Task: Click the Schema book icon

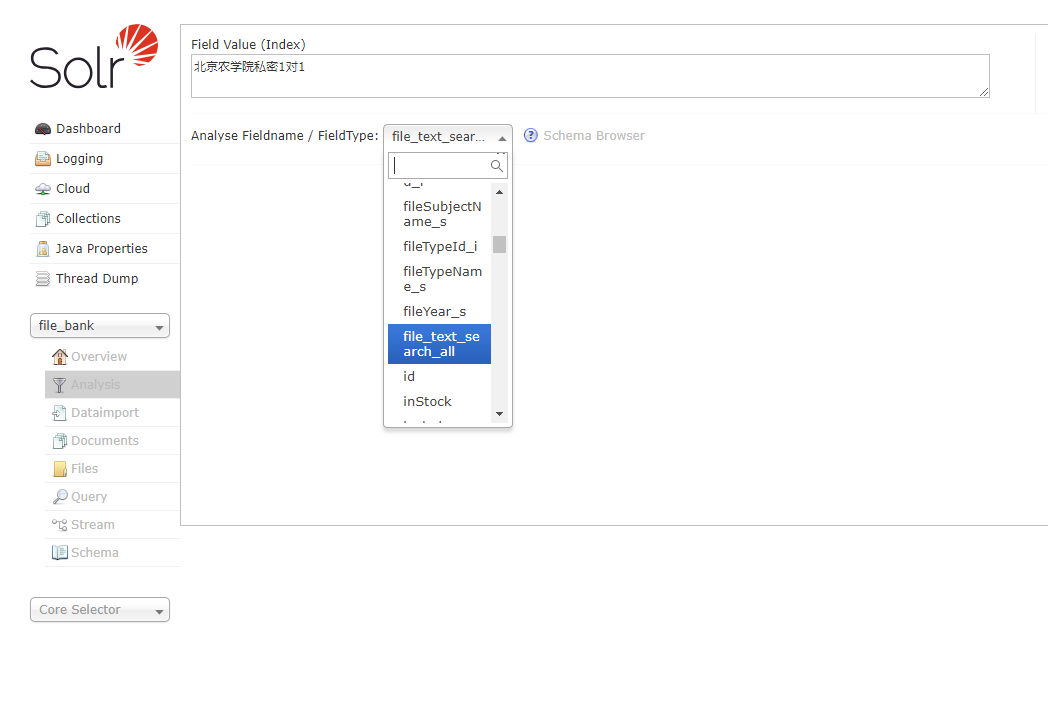Action: pyautogui.click(x=59, y=553)
